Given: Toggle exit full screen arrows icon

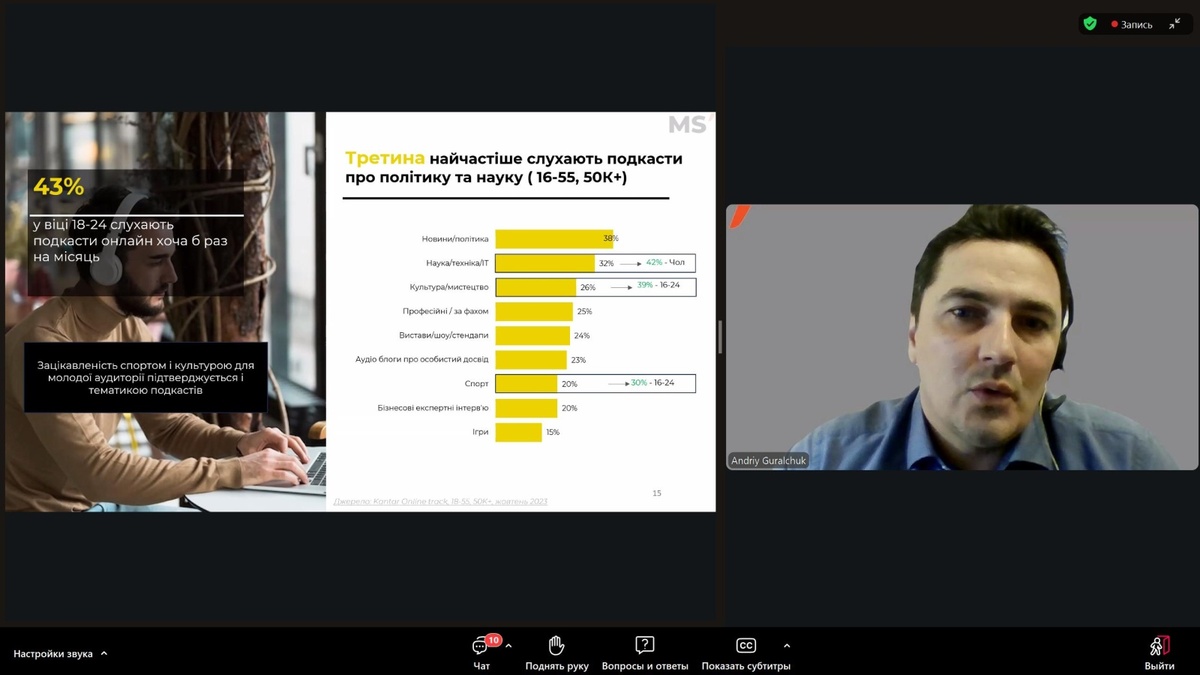Looking at the screenshot, I should [x=1174, y=24].
